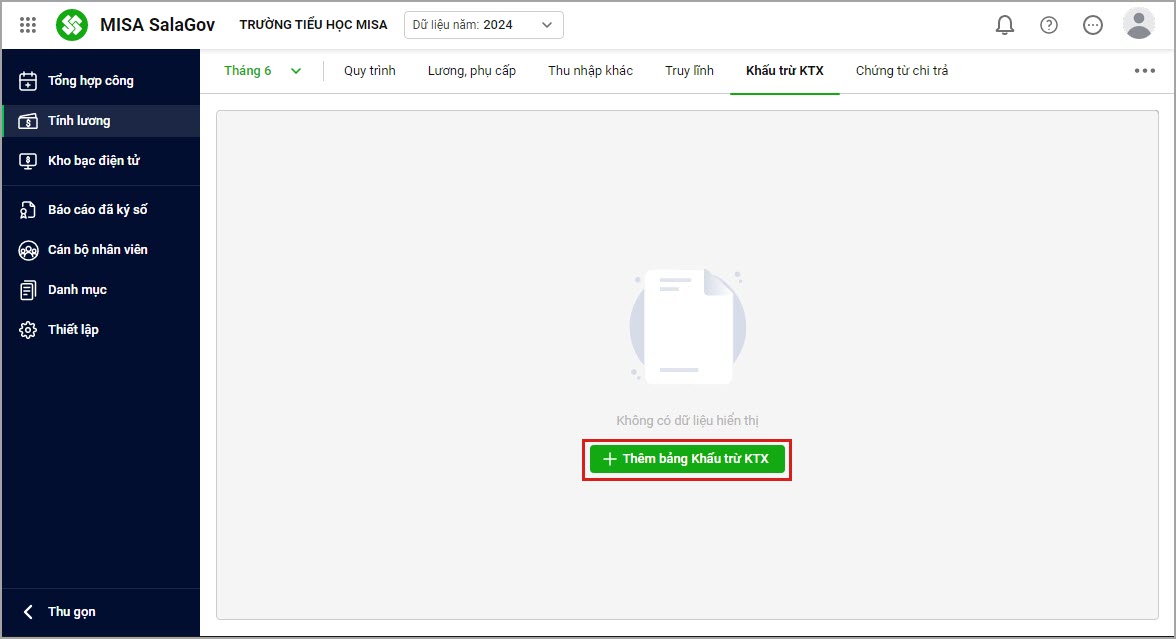
Task: Open the Danh mục sidebar item
Action: (77, 290)
